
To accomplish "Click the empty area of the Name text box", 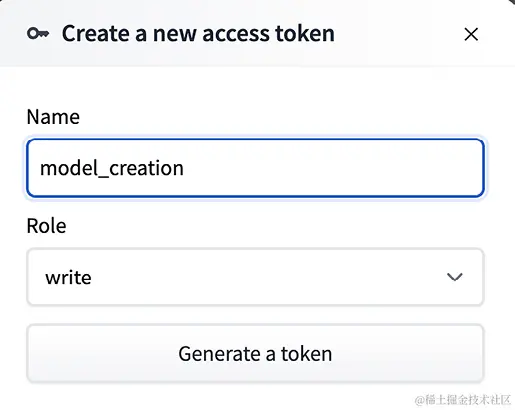I will (x=333, y=168).
